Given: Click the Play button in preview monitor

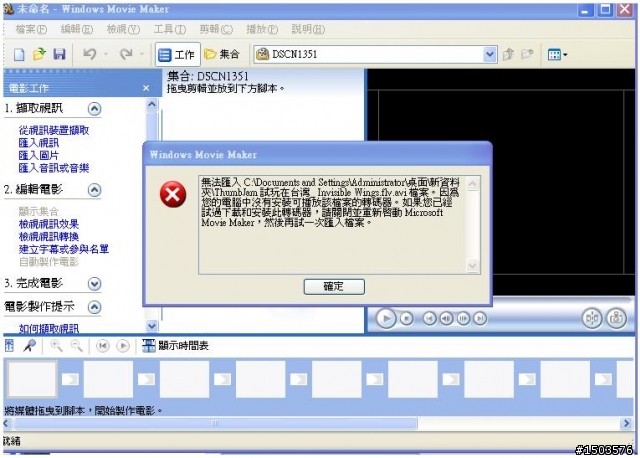Looking at the screenshot, I should (386, 318).
